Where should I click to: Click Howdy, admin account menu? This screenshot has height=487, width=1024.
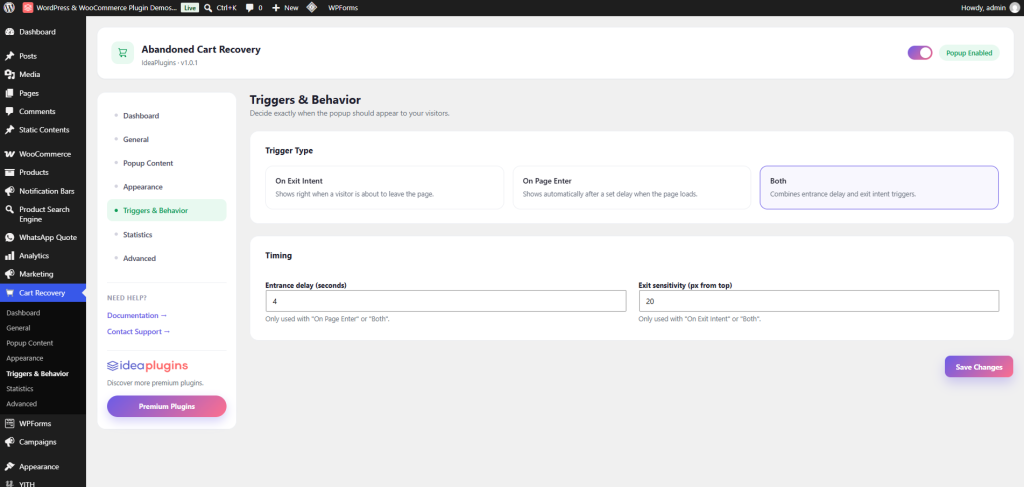pos(990,8)
